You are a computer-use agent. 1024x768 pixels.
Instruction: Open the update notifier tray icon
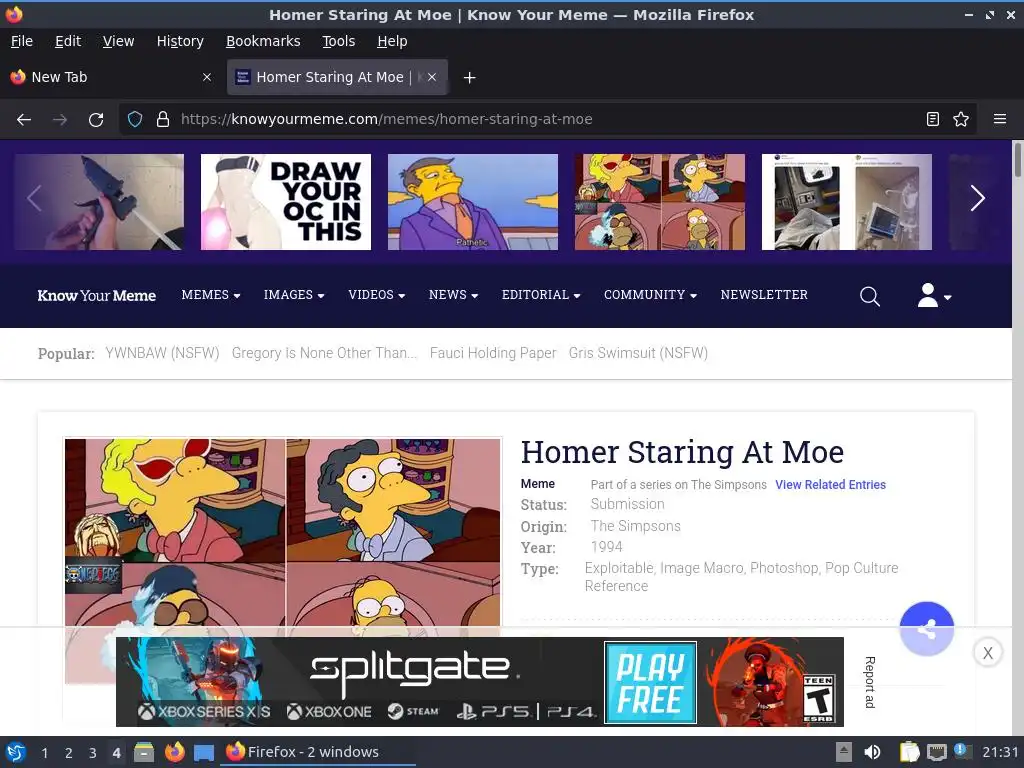point(963,751)
